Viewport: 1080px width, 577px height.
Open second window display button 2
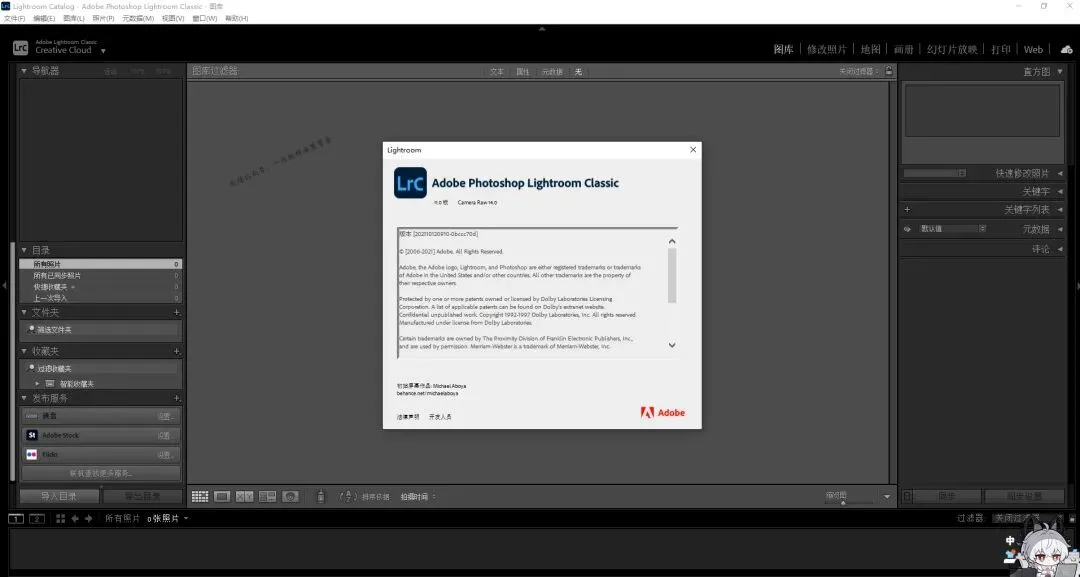tap(37, 518)
